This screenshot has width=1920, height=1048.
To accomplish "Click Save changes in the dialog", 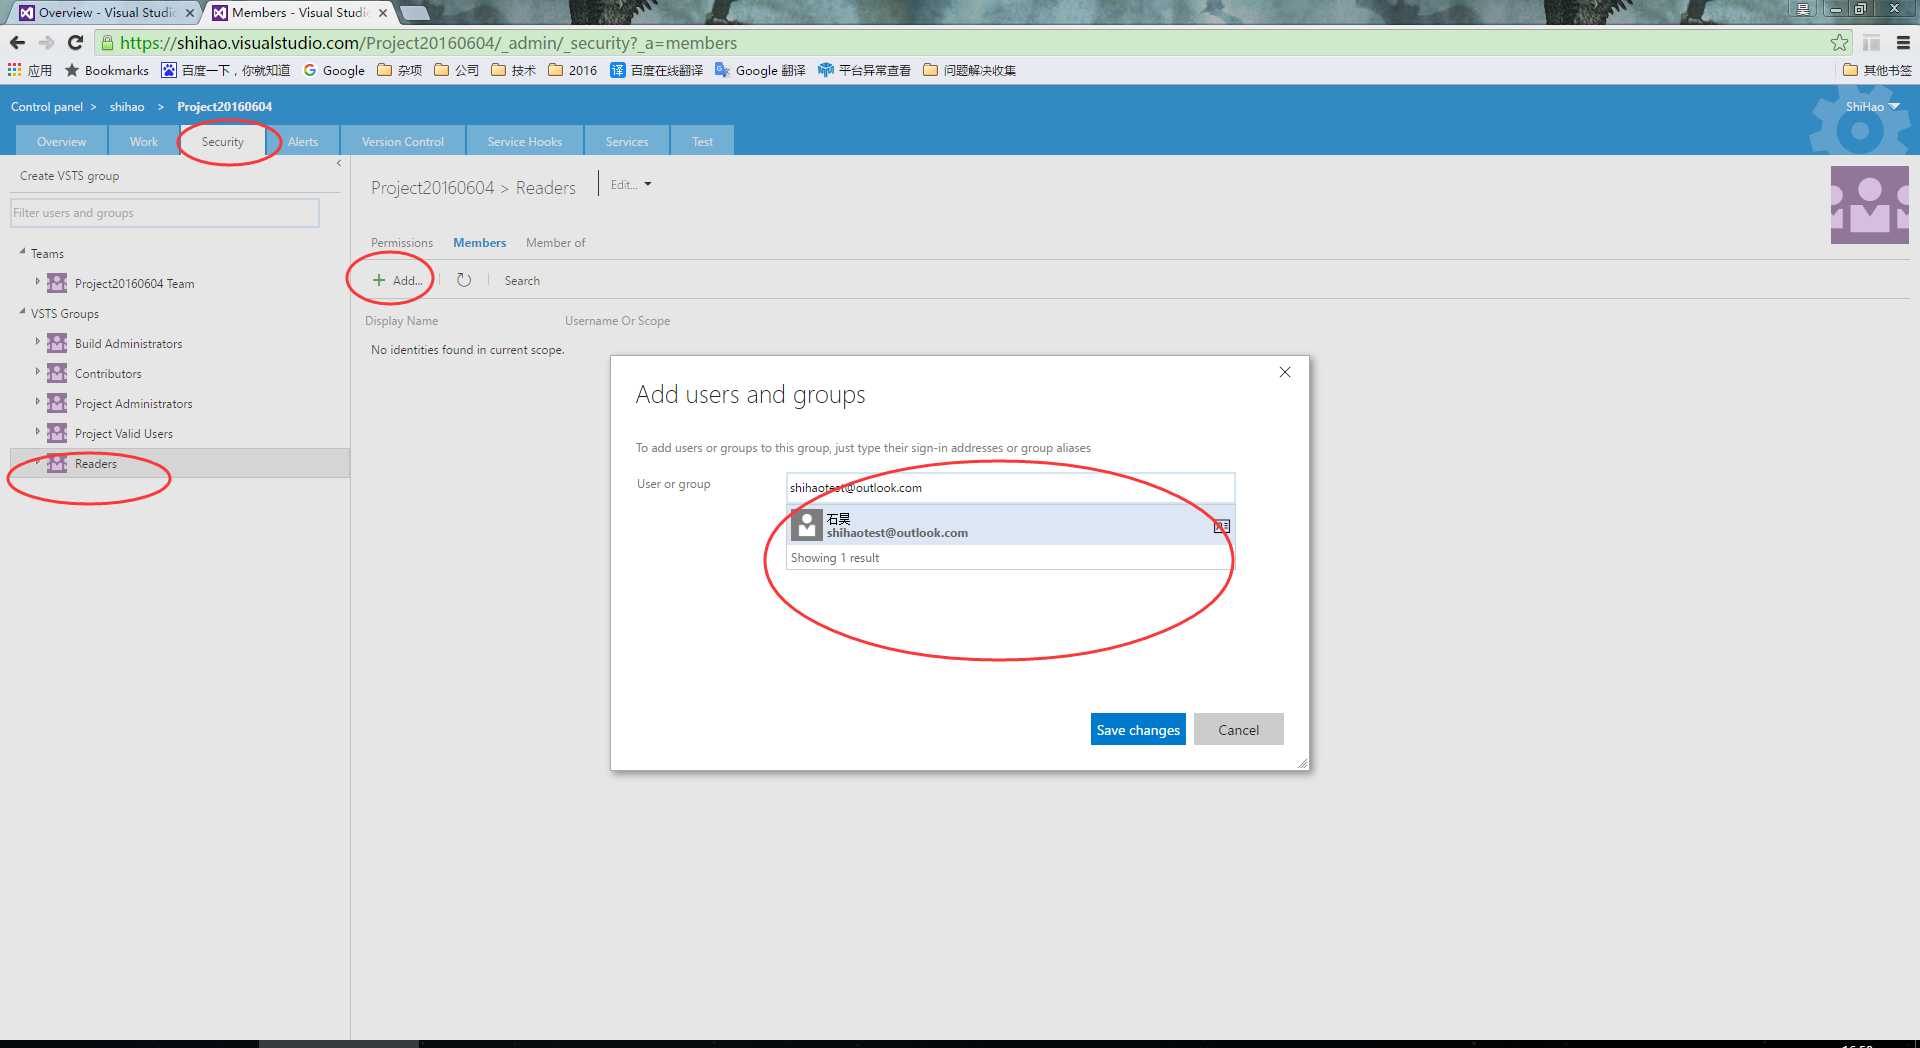I will click(x=1138, y=729).
